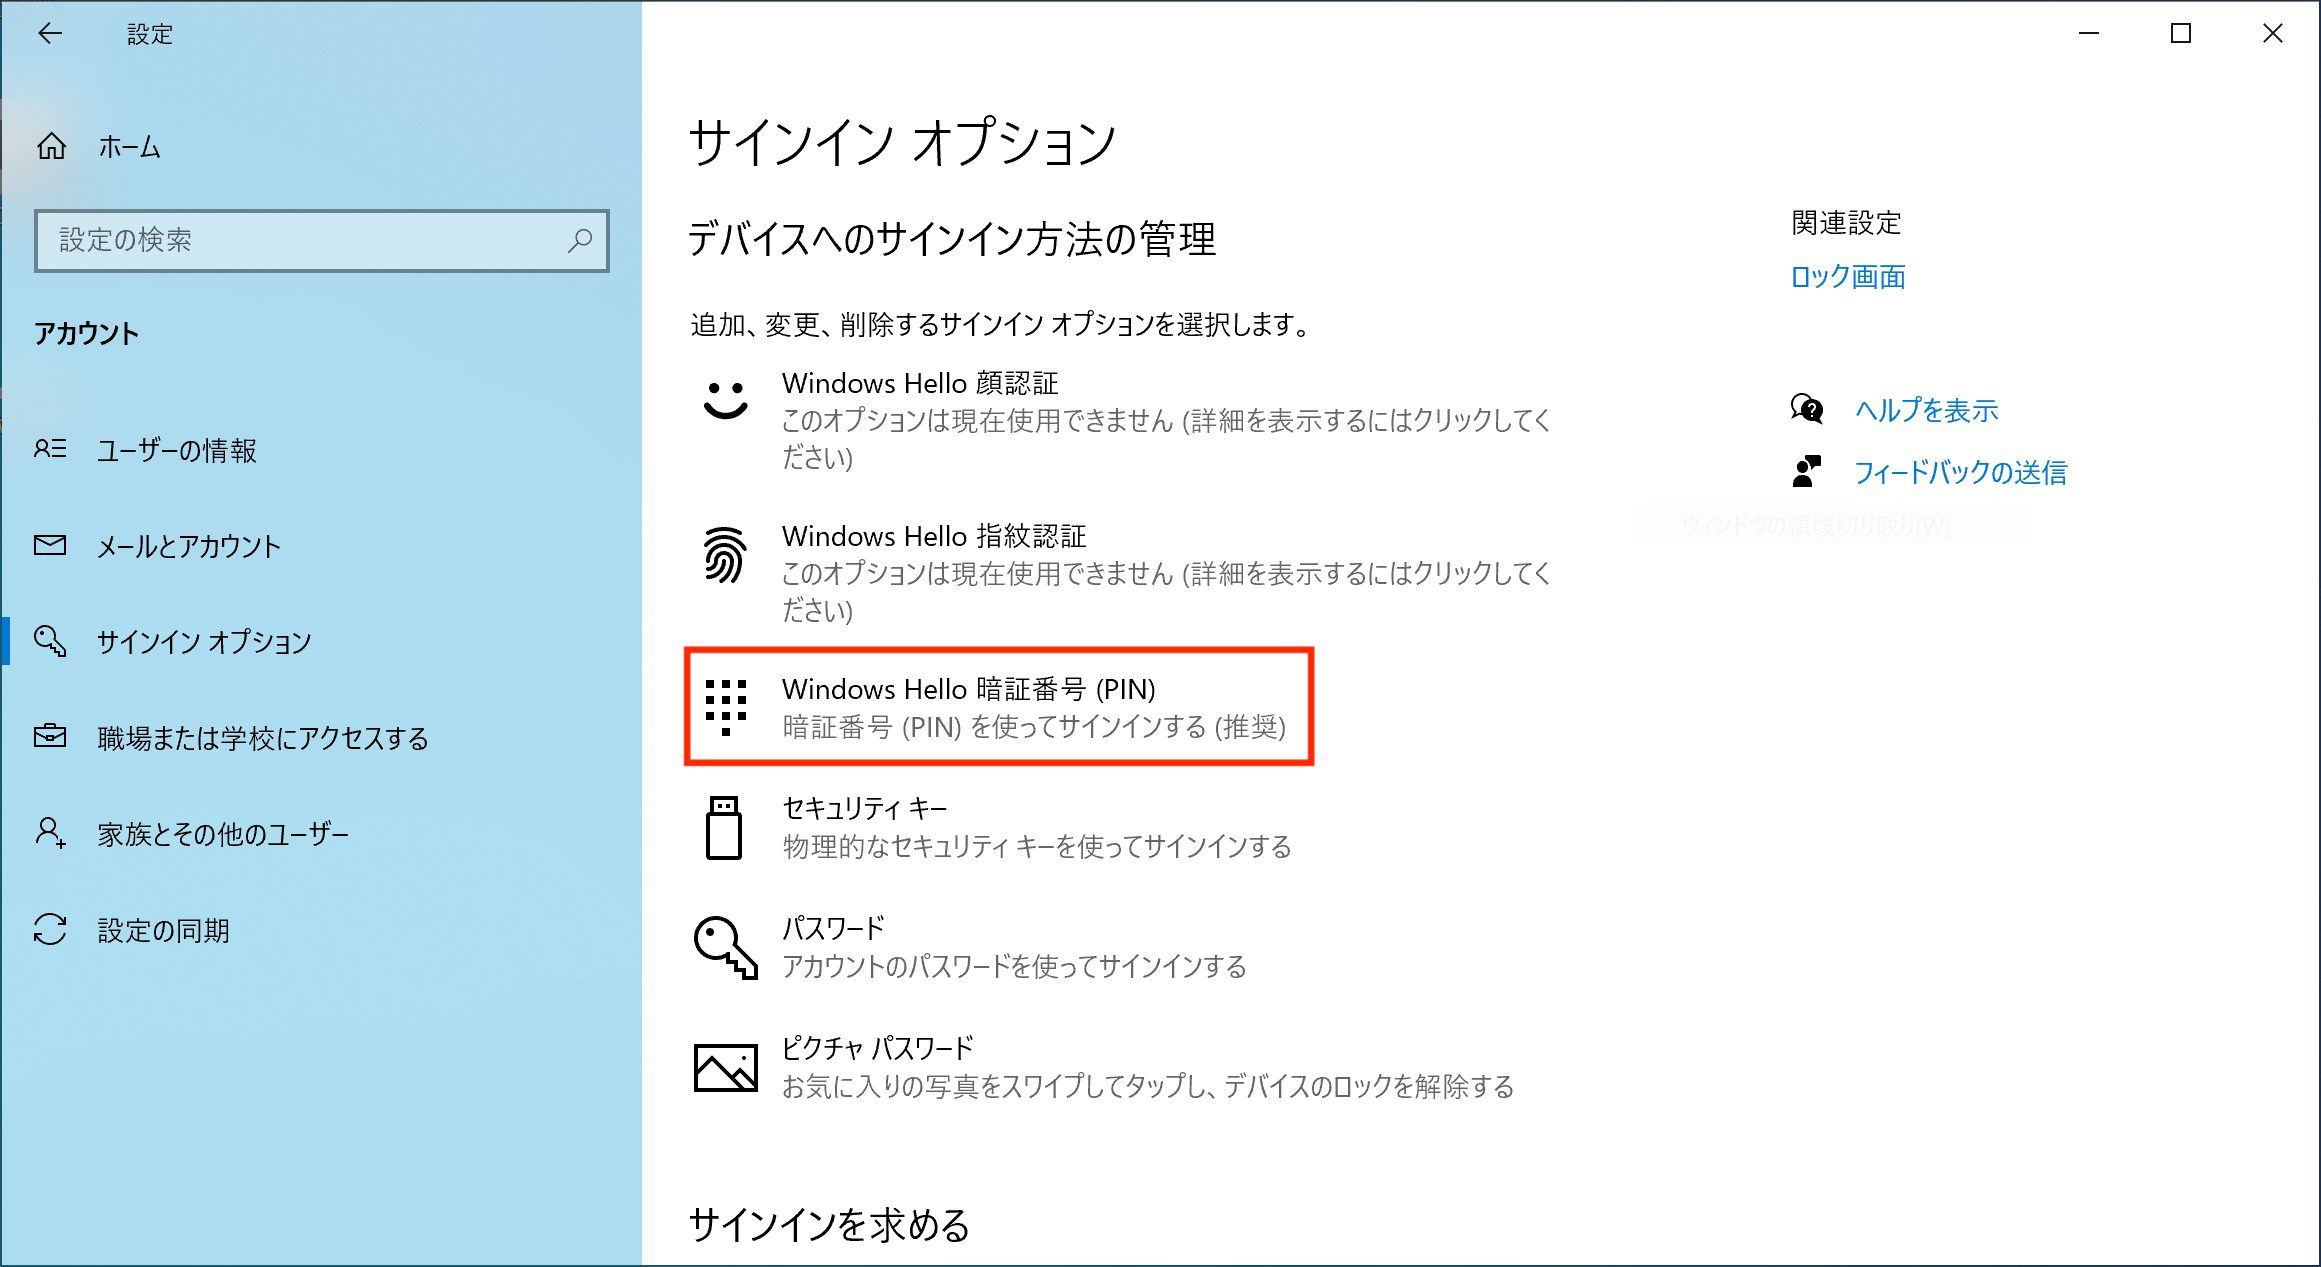
Task: Expand the ピクチャ パスワード option
Action: 1125,1067
